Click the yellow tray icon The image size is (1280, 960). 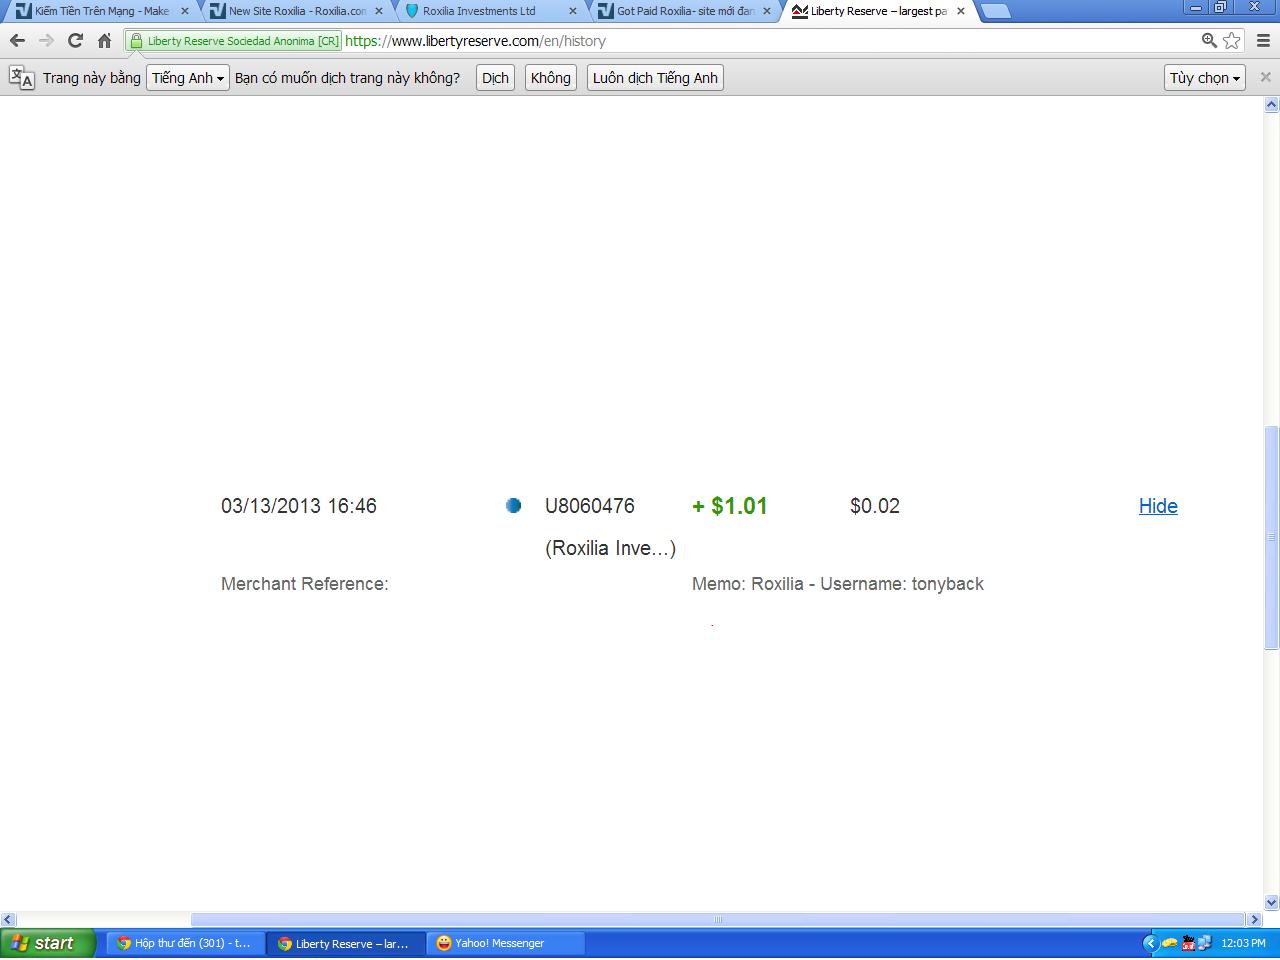click(1169, 943)
